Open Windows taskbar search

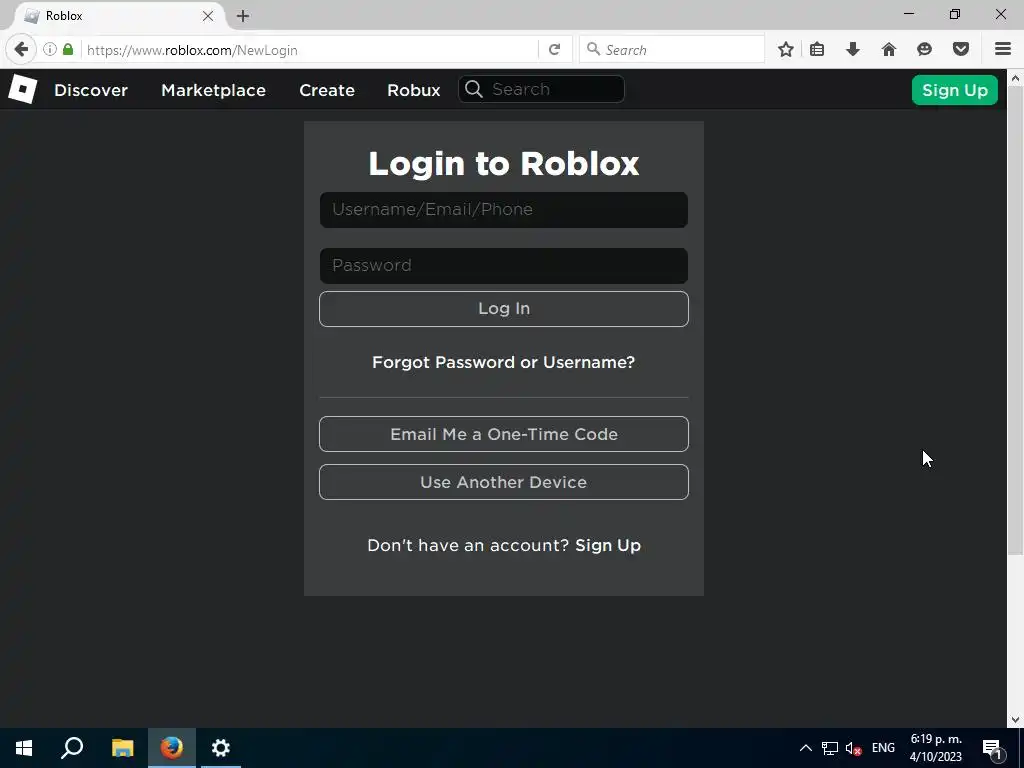coord(72,748)
